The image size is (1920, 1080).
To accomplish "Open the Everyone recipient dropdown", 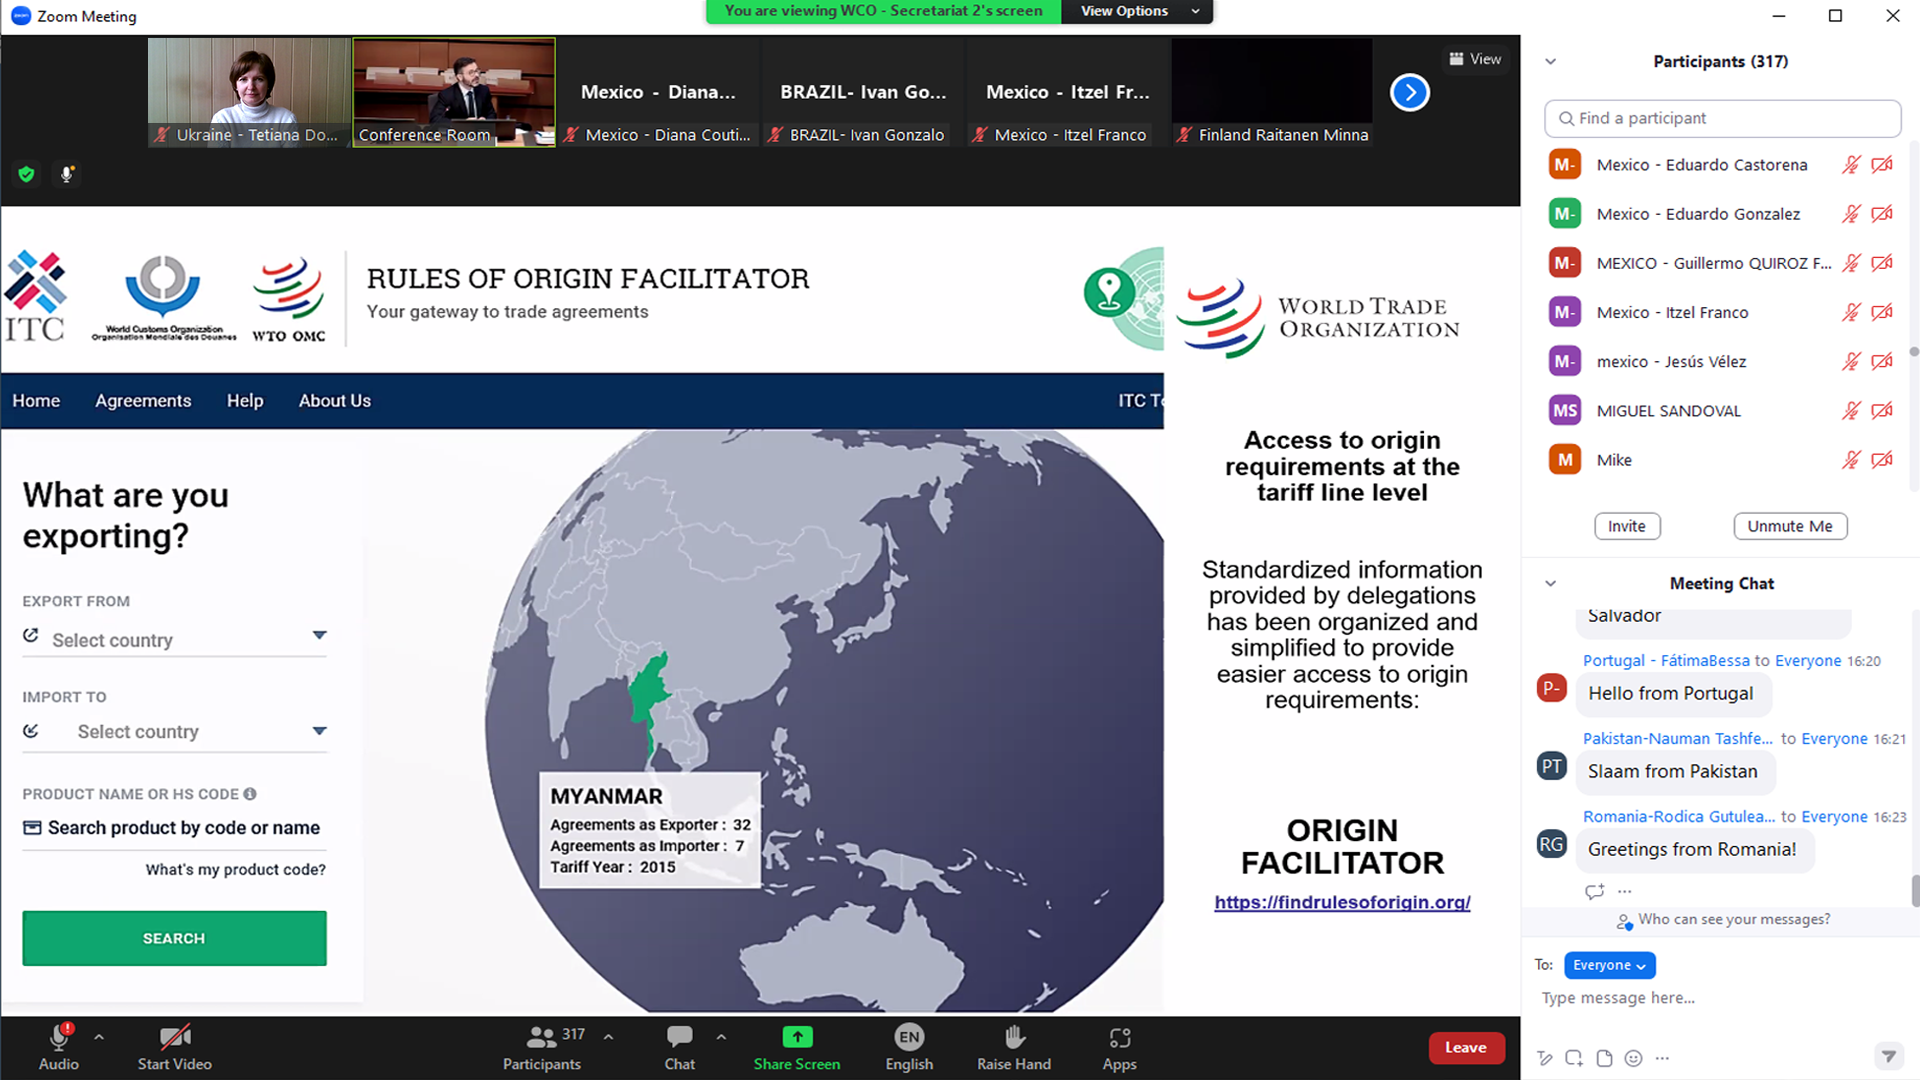I will click(x=1609, y=965).
